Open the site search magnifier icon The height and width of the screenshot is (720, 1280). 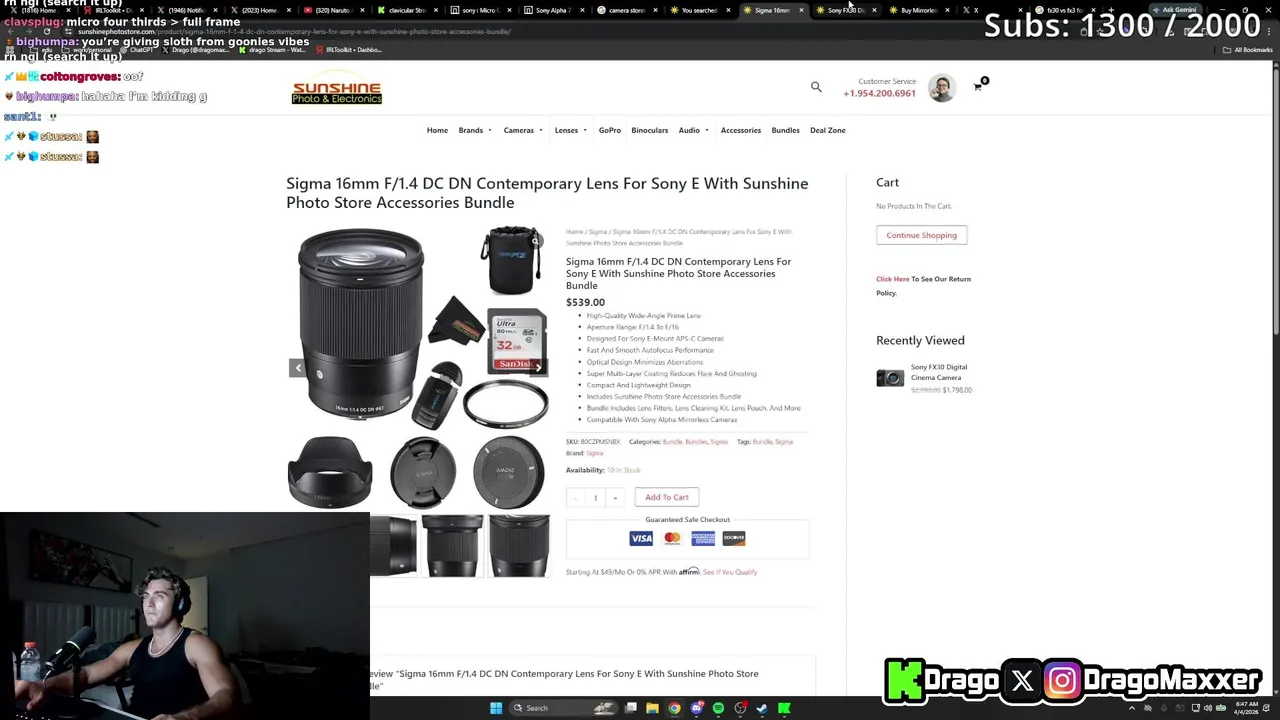[816, 87]
